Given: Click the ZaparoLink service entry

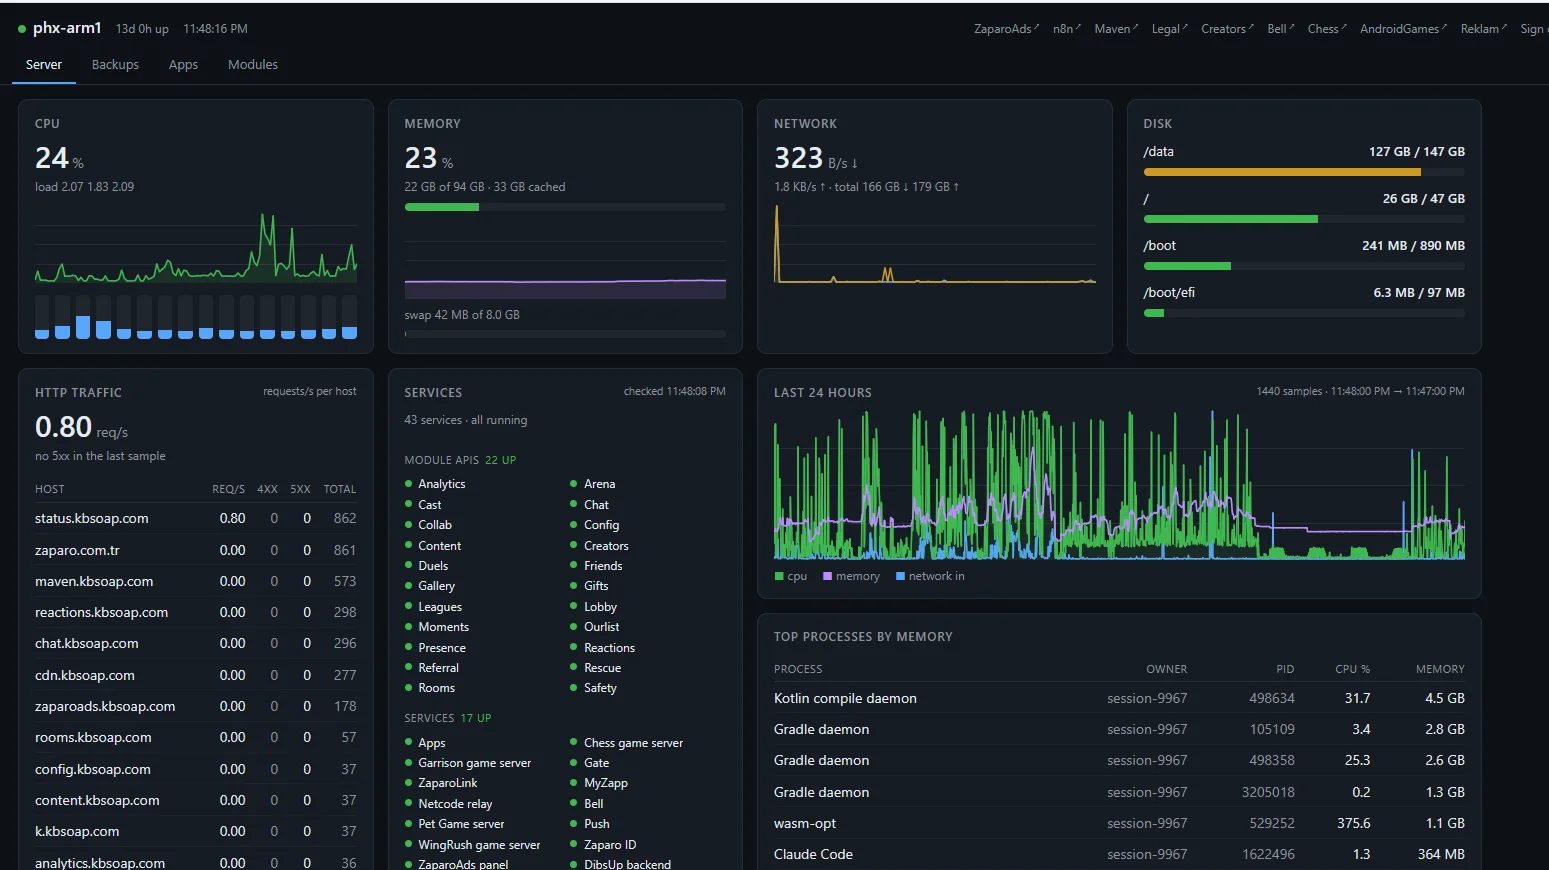Looking at the screenshot, I should [447, 783].
